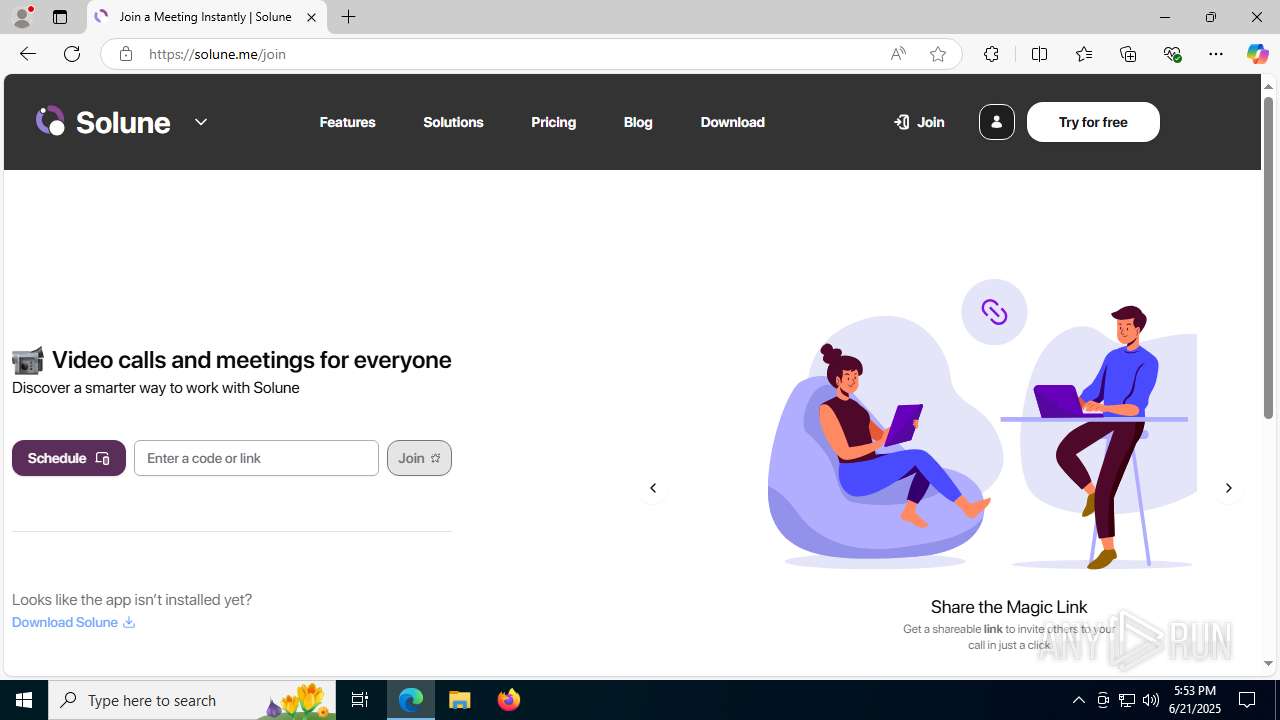The image size is (1280, 720).
Task: Open the Copilot sidebar icon
Action: [1257, 54]
